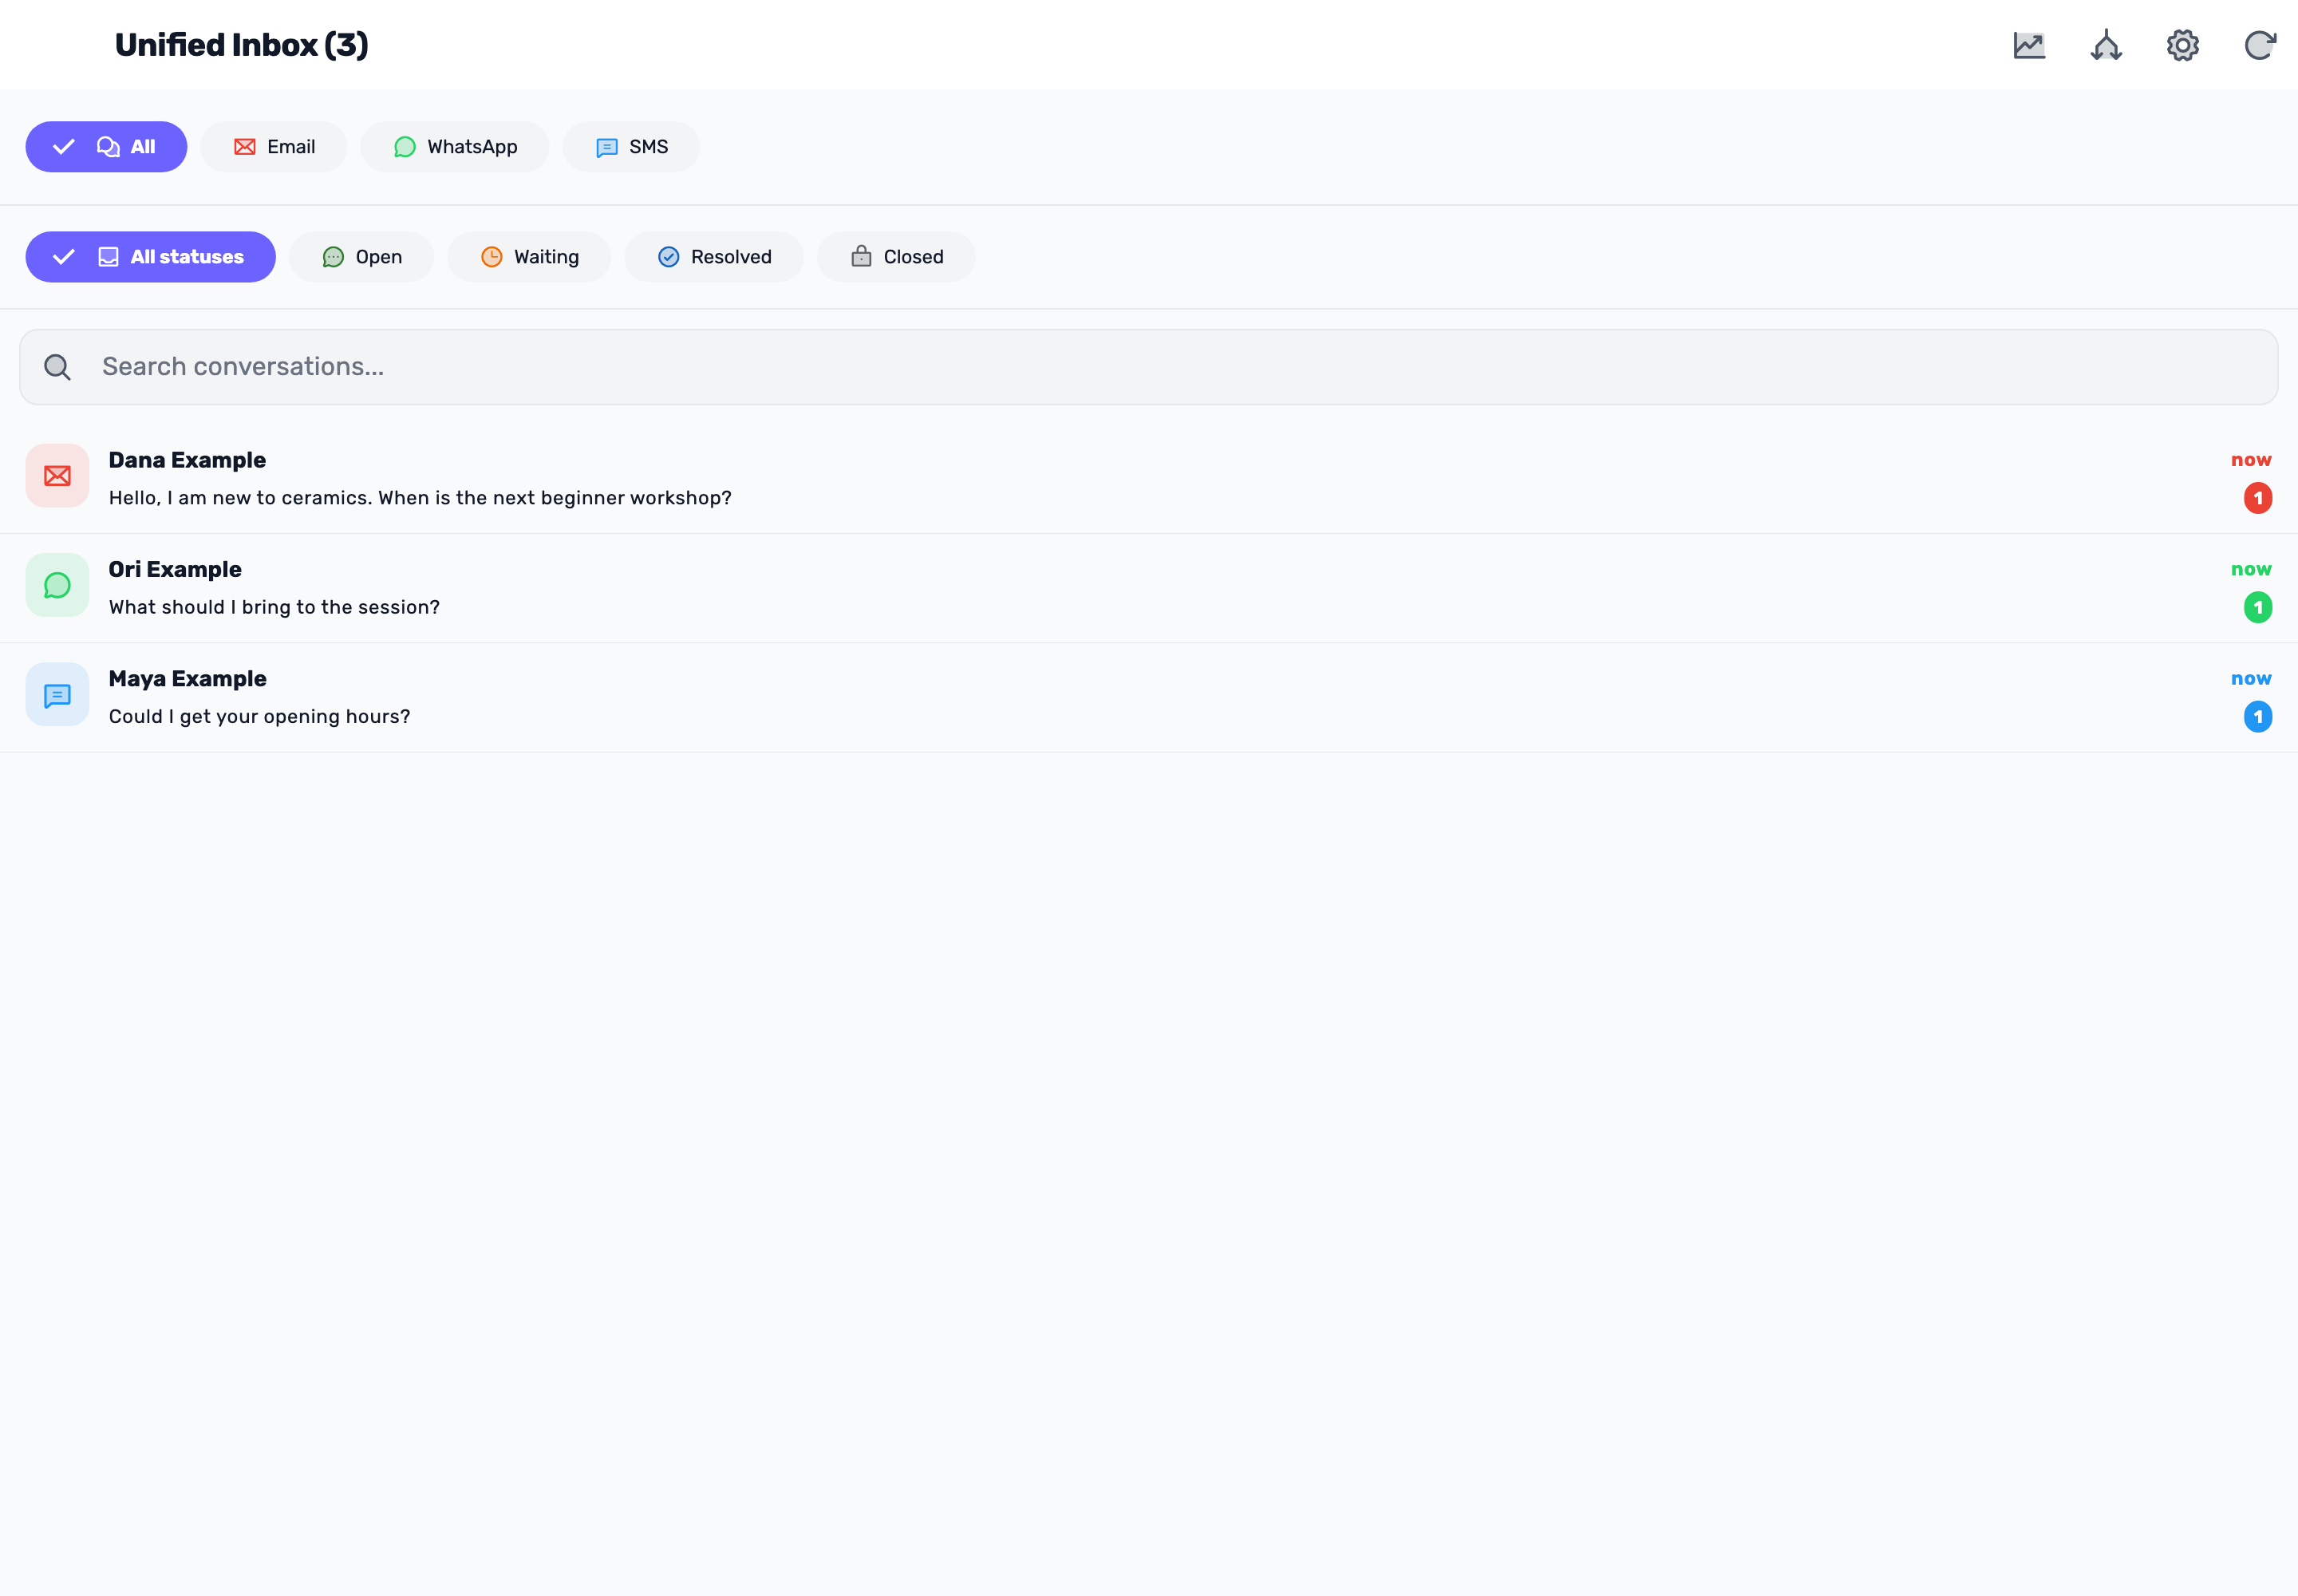Show only Closed conversations
This screenshot has height=1596, width=2298.
coord(896,257)
